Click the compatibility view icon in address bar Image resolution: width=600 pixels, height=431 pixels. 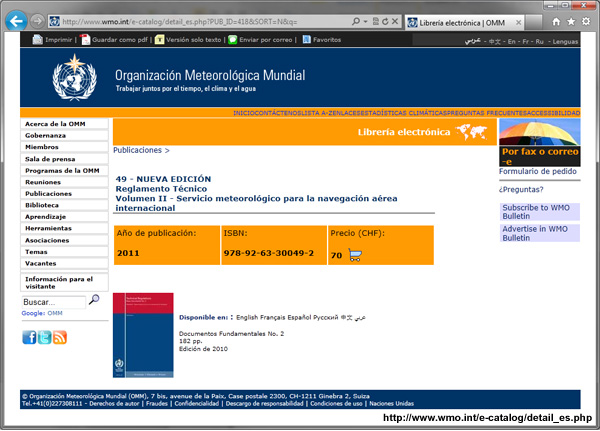pyautogui.click(x=376, y=21)
